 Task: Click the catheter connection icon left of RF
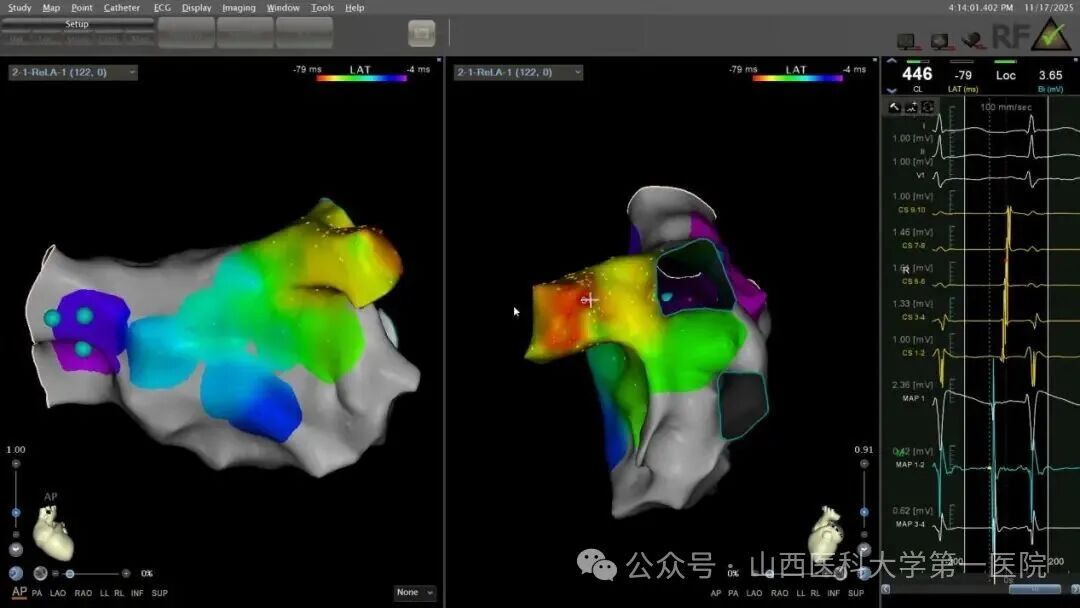[x=971, y=40]
